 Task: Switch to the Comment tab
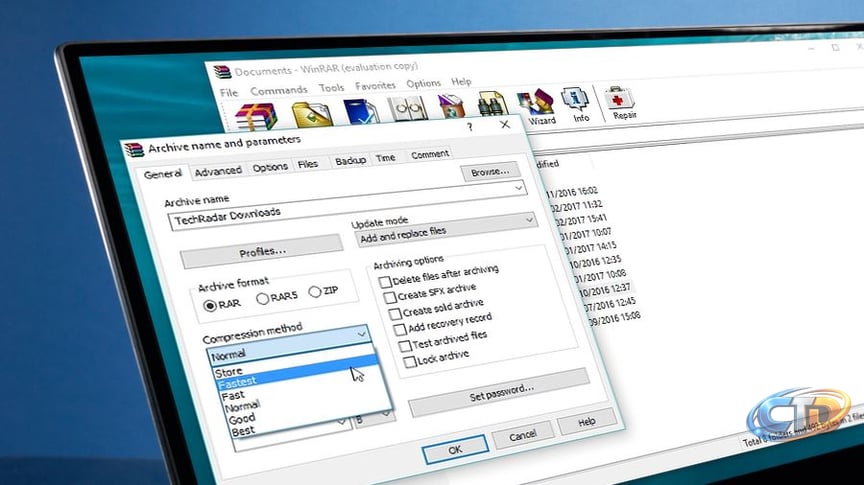[x=430, y=154]
